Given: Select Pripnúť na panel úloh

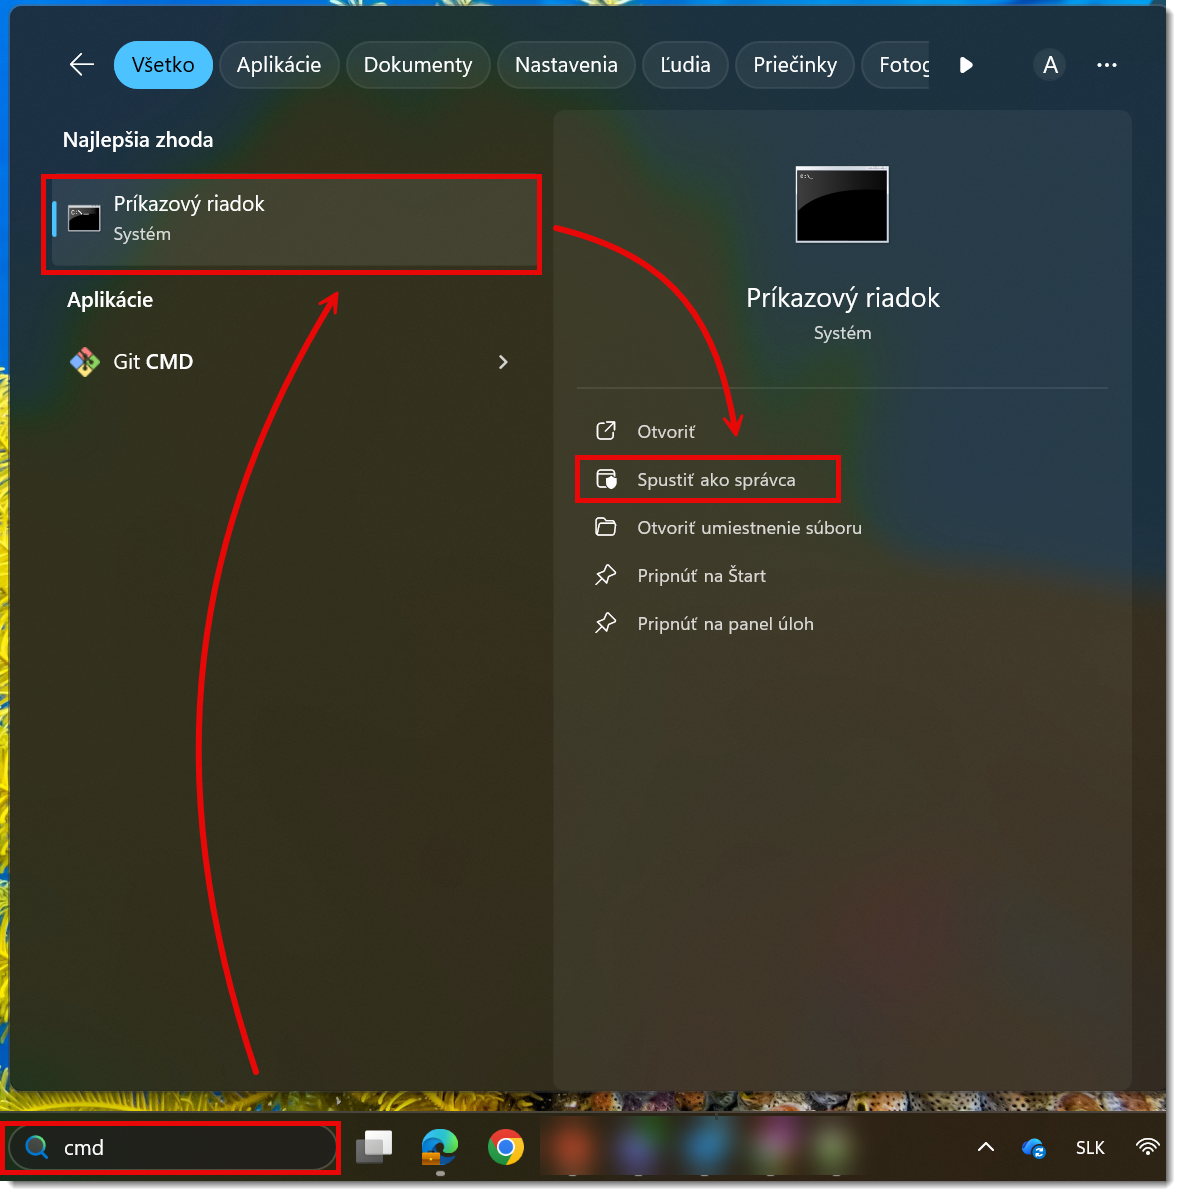Looking at the screenshot, I should click(725, 624).
